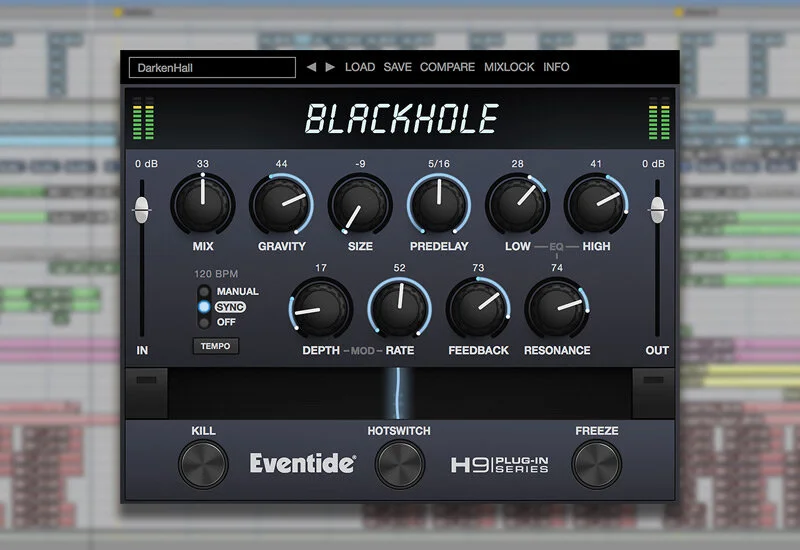Click the RESONANCE knob
Image resolution: width=800 pixels, height=550 pixels.
pyautogui.click(x=557, y=308)
